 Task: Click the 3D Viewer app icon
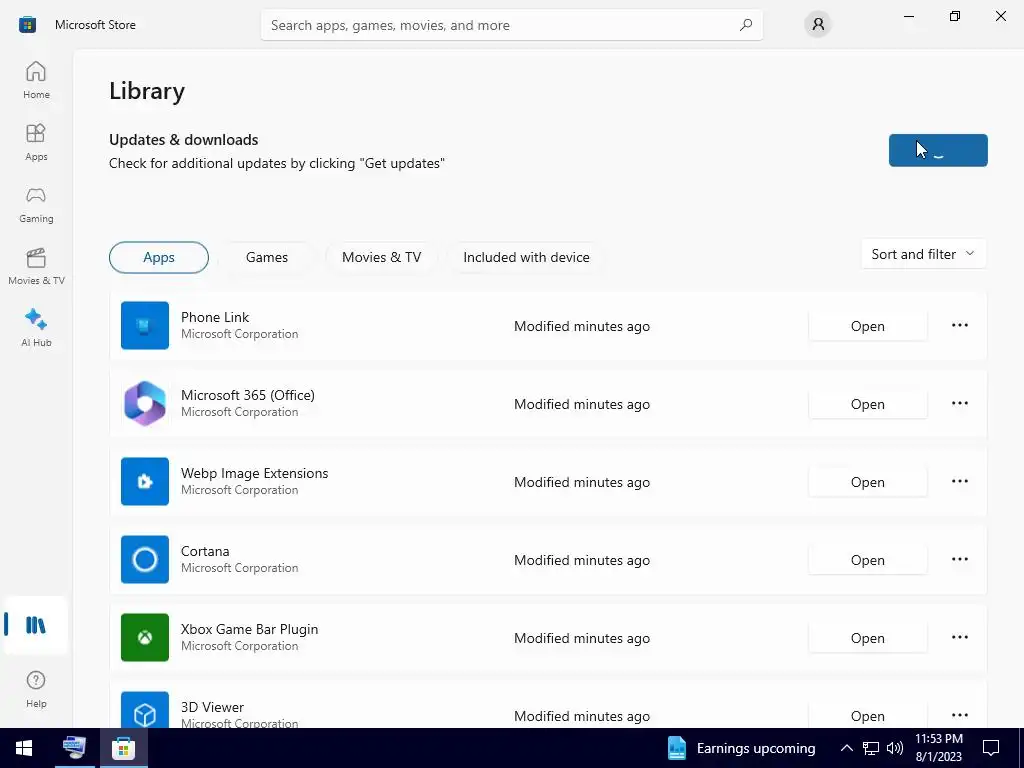coord(145,711)
